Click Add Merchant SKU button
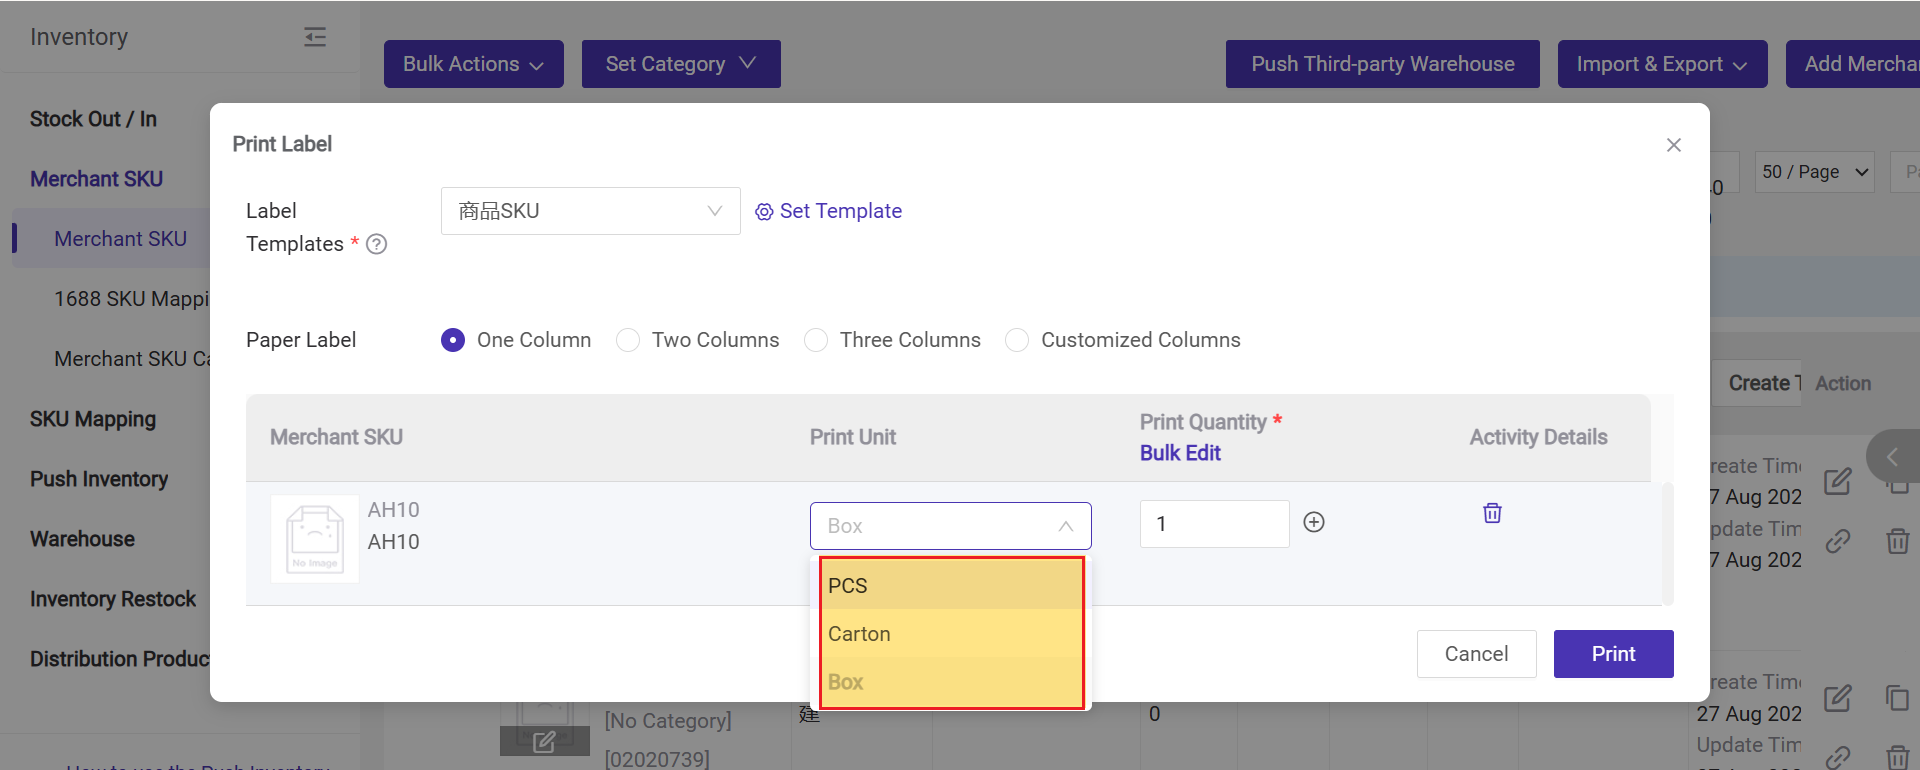This screenshot has height=770, width=1920. coord(1853,64)
